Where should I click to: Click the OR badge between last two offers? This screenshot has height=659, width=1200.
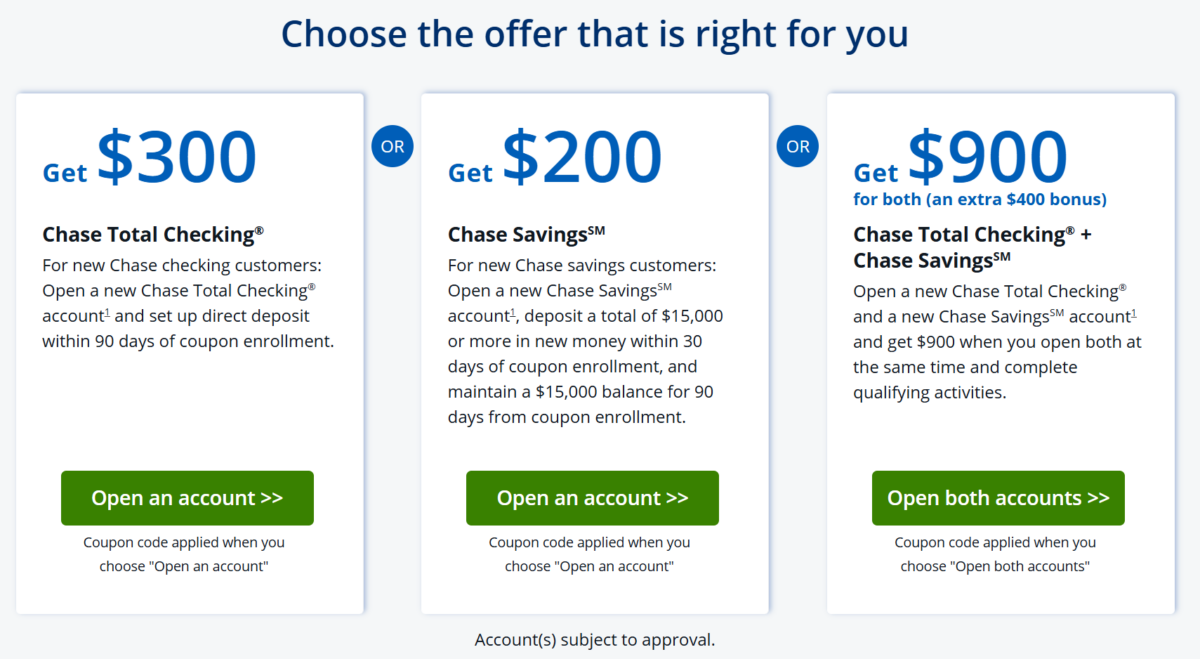(x=797, y=146)
